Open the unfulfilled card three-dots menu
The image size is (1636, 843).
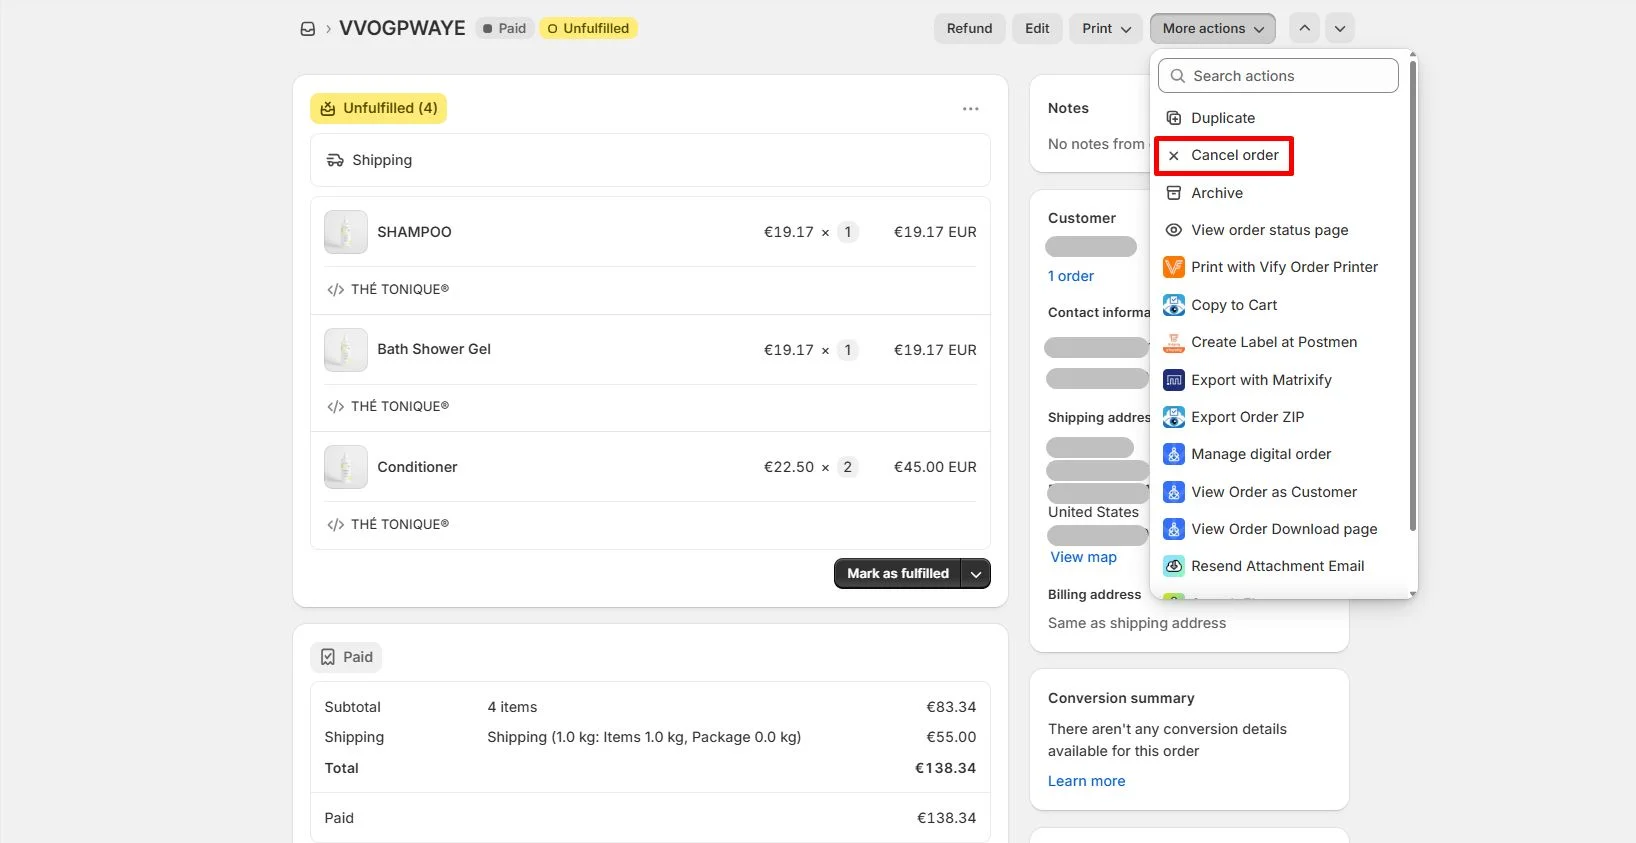970,108
